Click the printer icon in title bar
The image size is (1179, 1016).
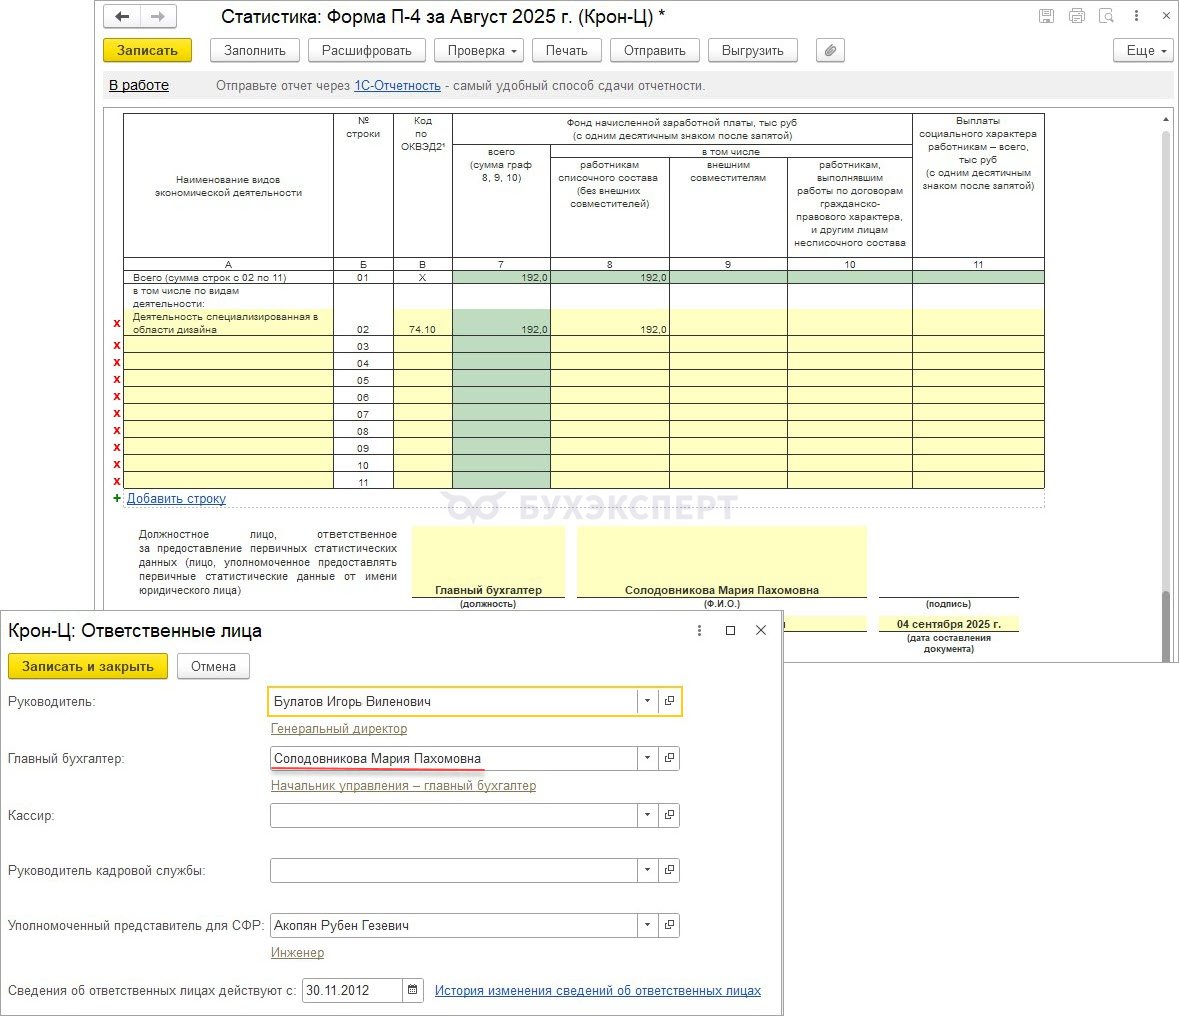[x=1076, y=16]
